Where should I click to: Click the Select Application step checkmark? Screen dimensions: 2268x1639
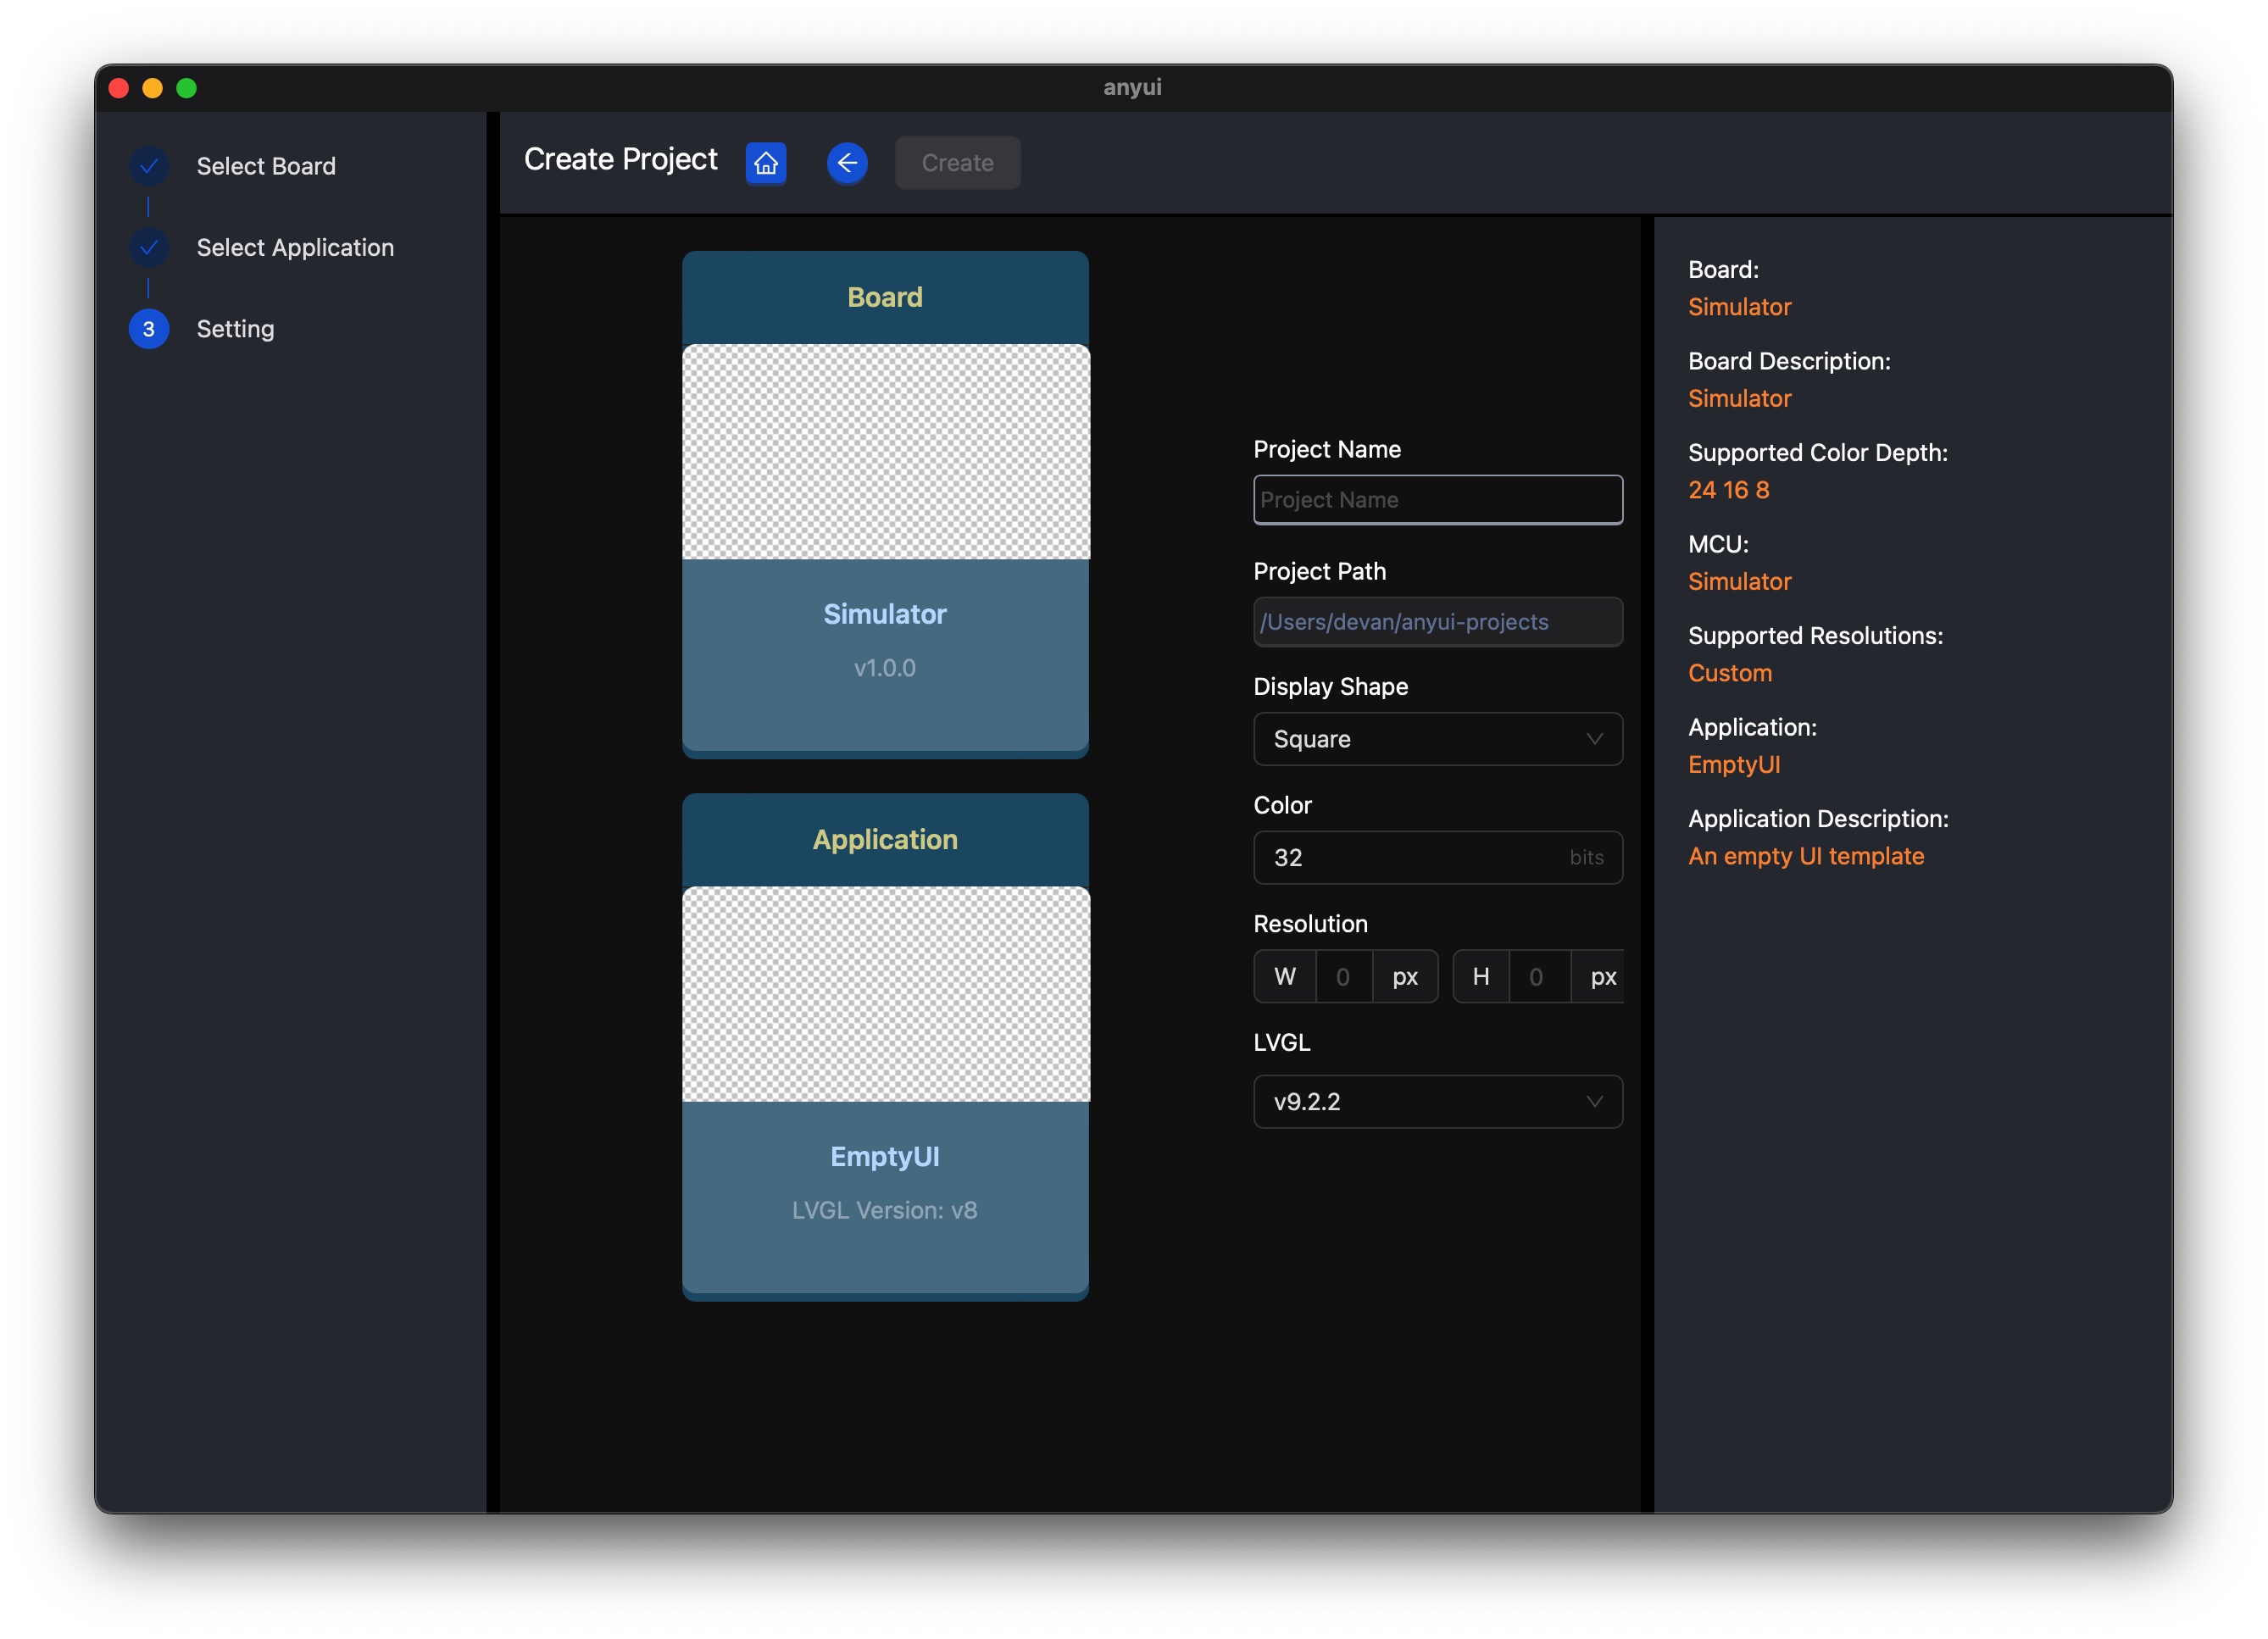149,247
